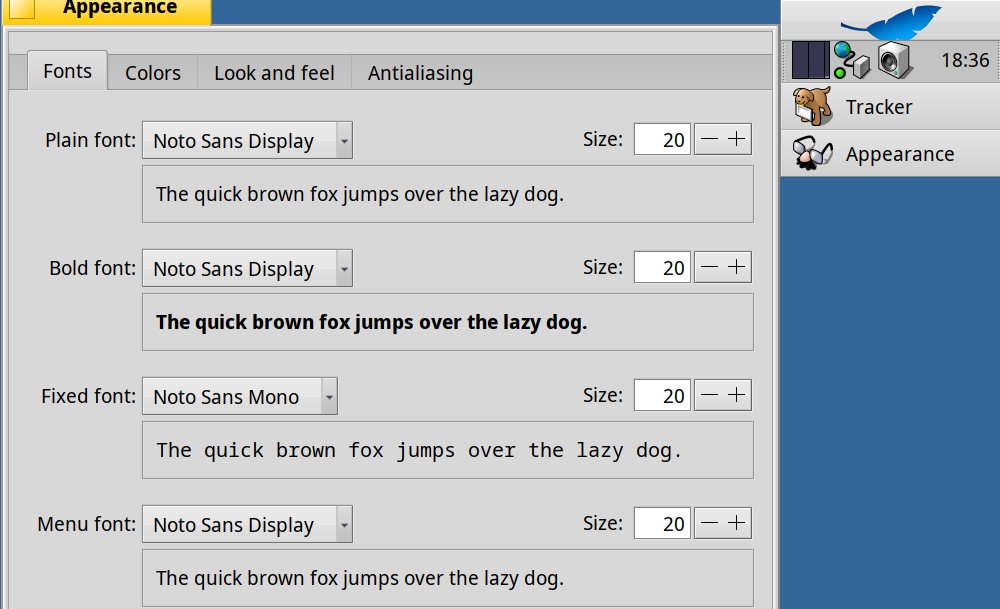Switch to the Colors tab
This screenshot has height=609, width=1000.
153,73
